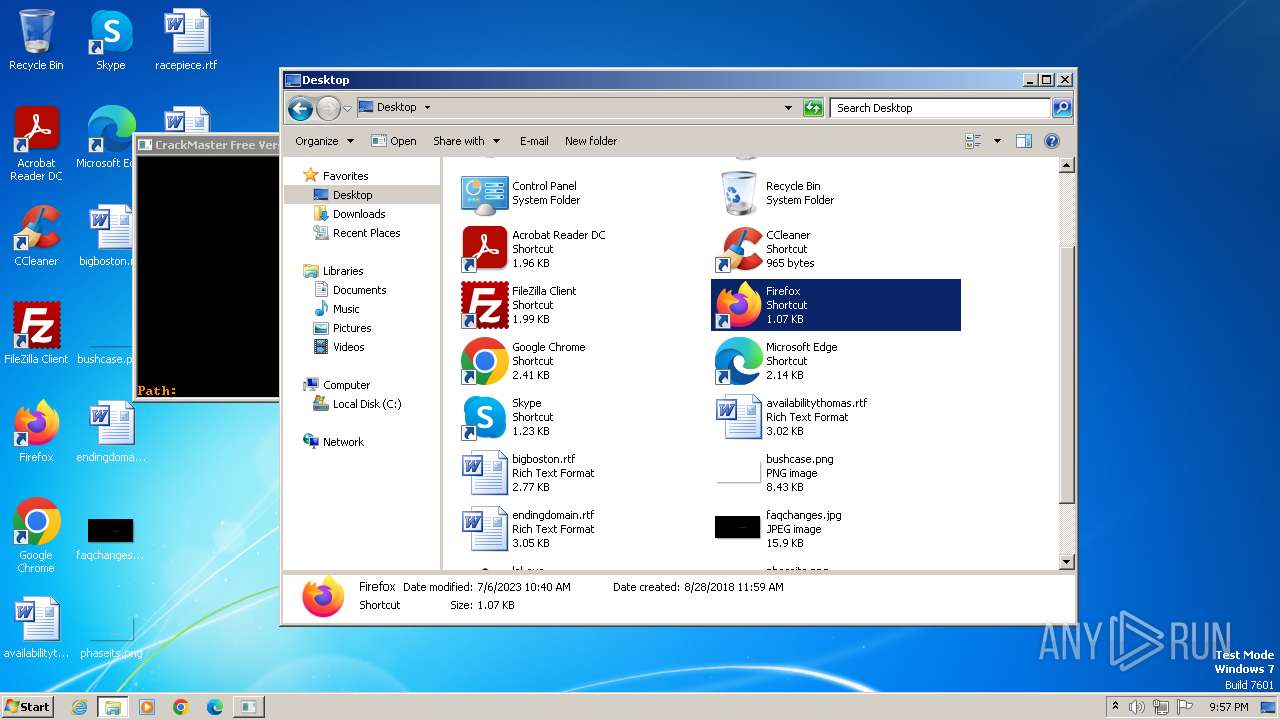Open the Share with menu
This screenshot has height=720, width=1280.
click(x=466, y=141)
